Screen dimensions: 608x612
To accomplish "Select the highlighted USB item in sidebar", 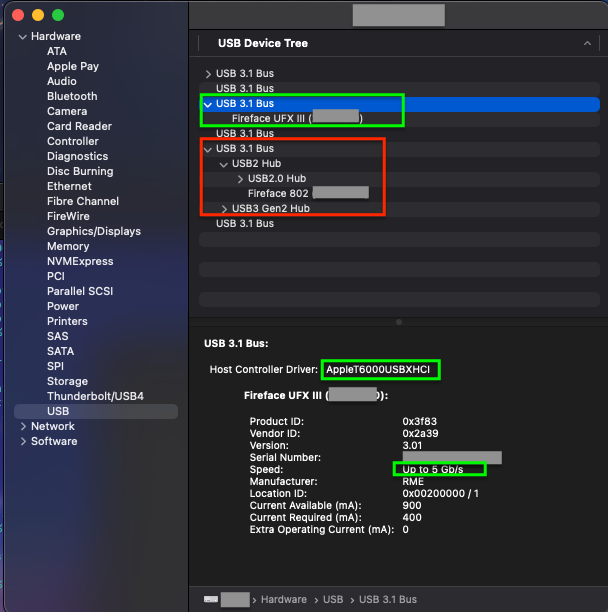I will (96, 411).
